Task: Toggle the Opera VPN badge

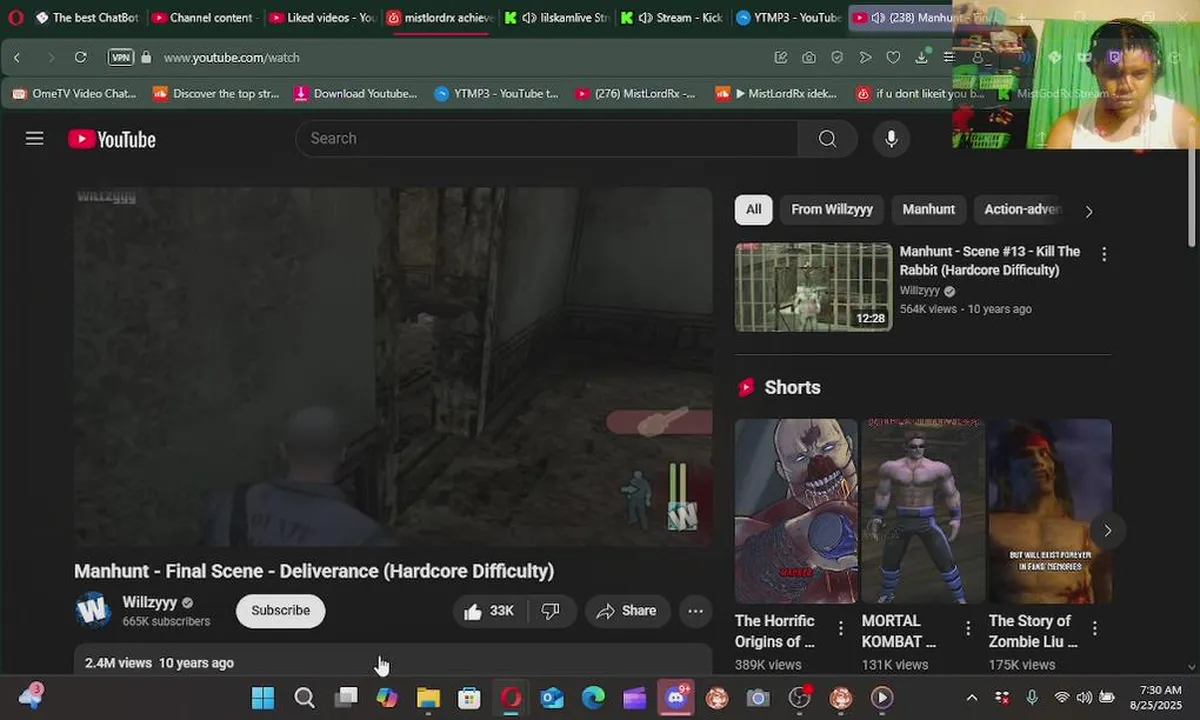Action: [121, 58]
